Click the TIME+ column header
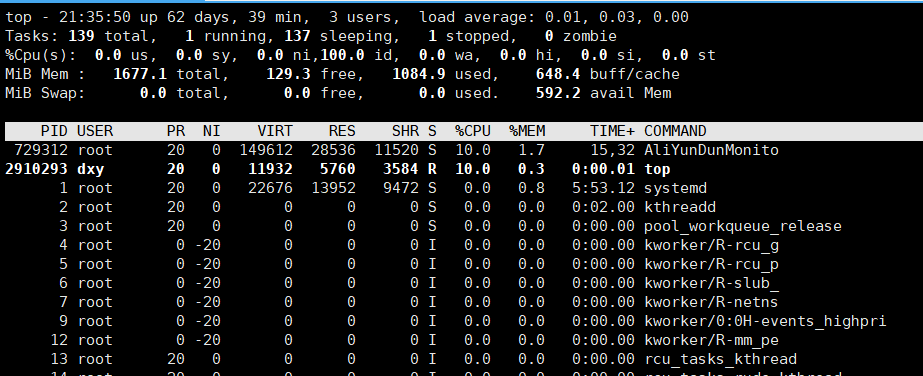 pyautogui.click(x=613, y=131)
